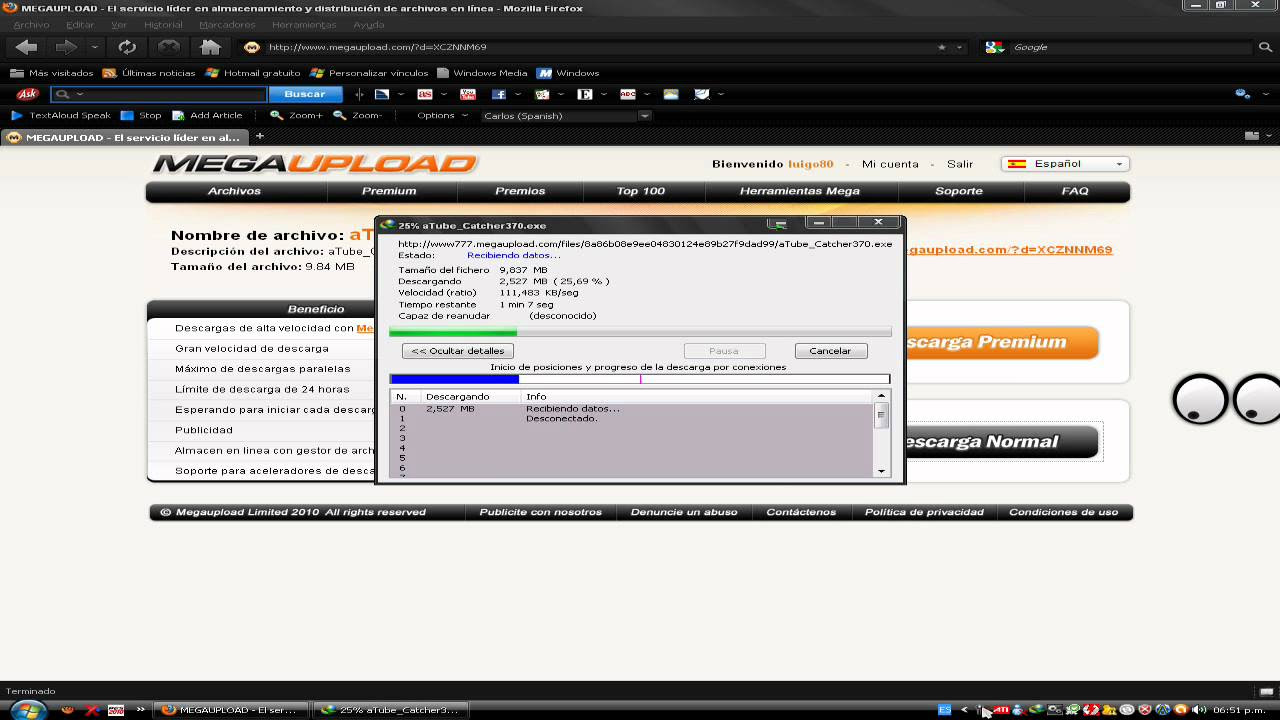Click the Cancelar button in download dialog

pyautogui.click(x=830, y=351)
